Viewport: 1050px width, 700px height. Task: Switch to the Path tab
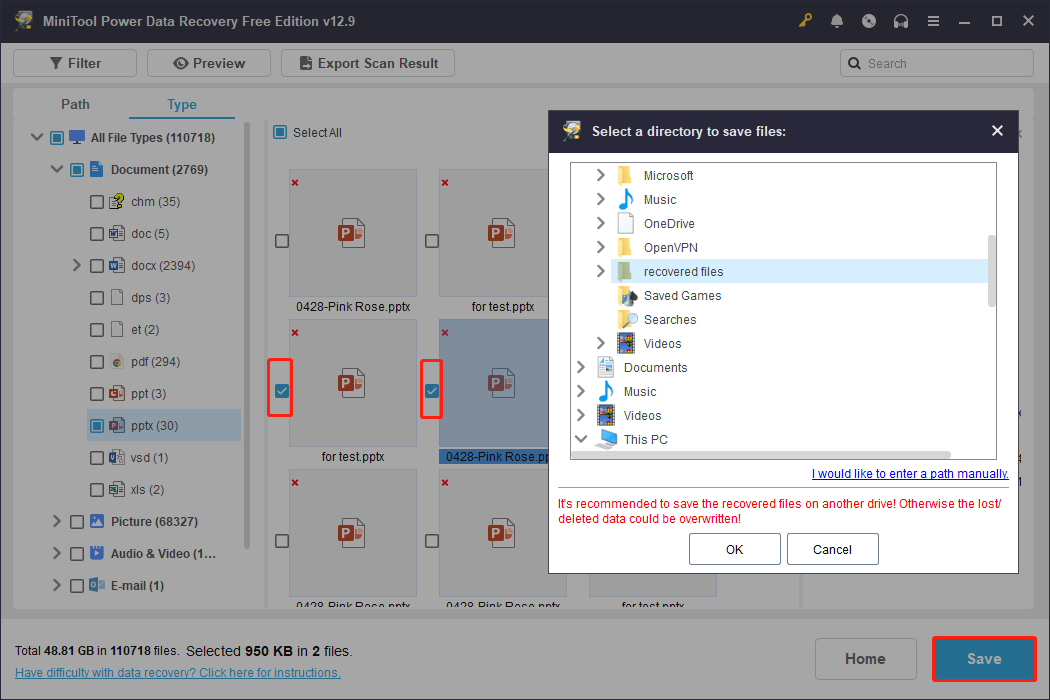tap(75, 104)
